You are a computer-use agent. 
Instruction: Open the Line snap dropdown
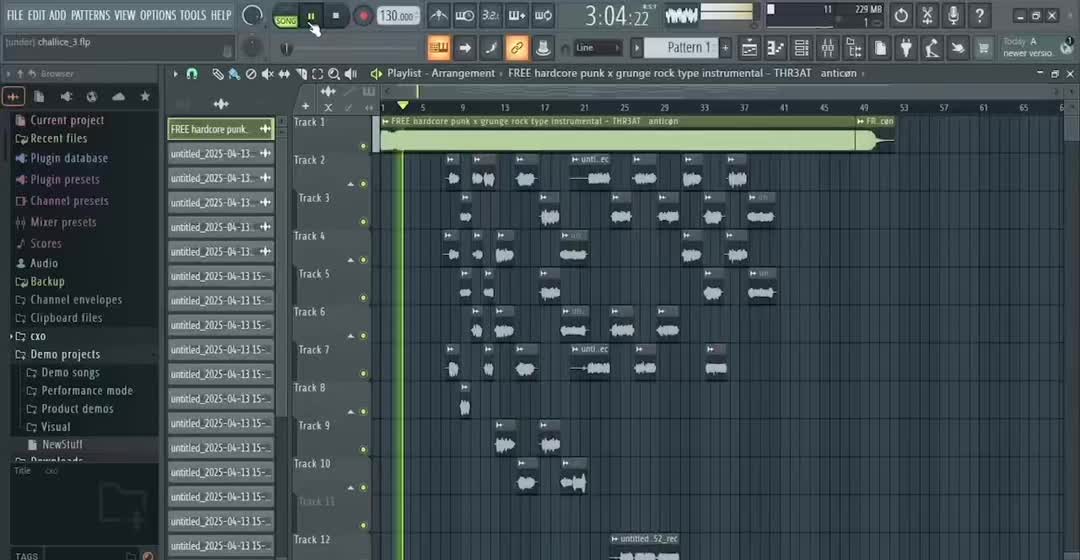coord(597,48)
